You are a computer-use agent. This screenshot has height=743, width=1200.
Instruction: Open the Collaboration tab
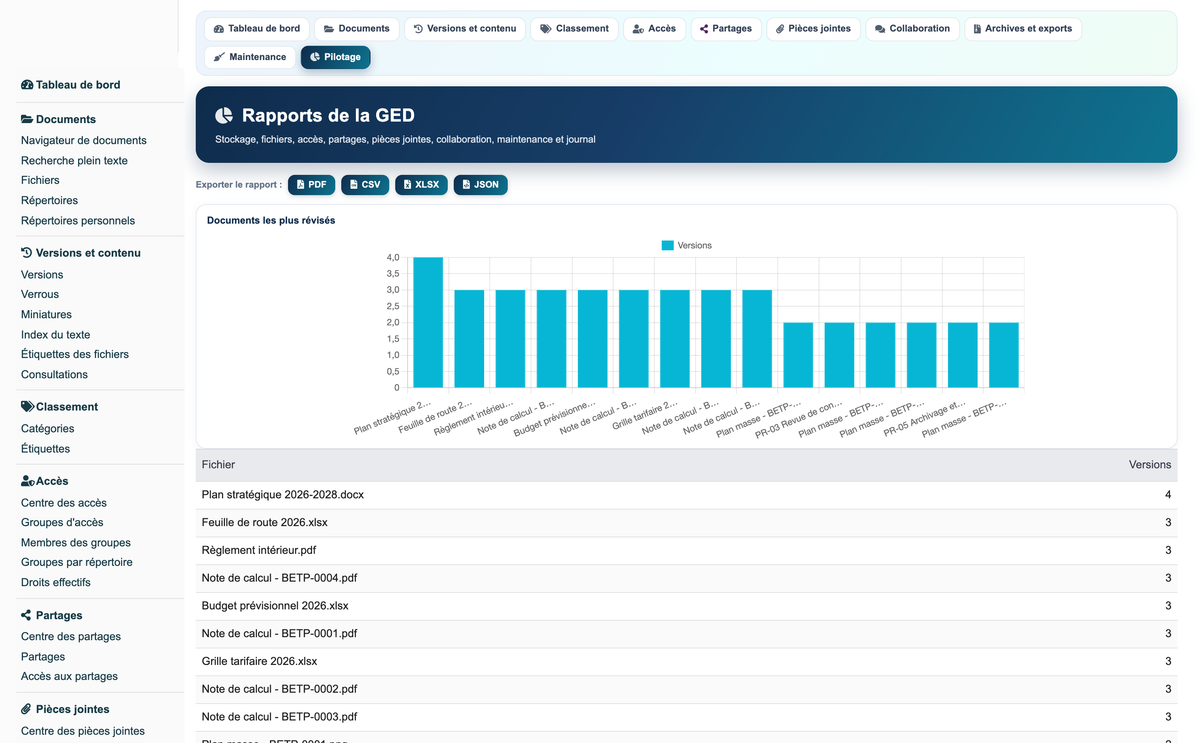[912, 29]
